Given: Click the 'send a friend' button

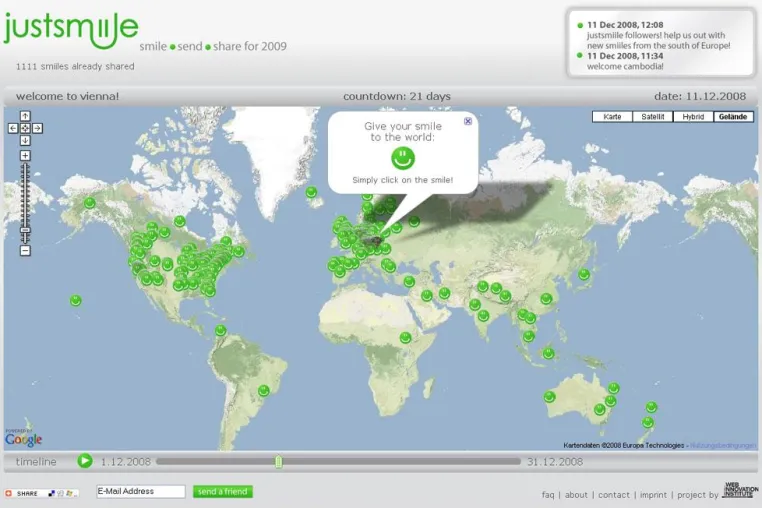Looking at the screenshot, I should click(223, 491).
